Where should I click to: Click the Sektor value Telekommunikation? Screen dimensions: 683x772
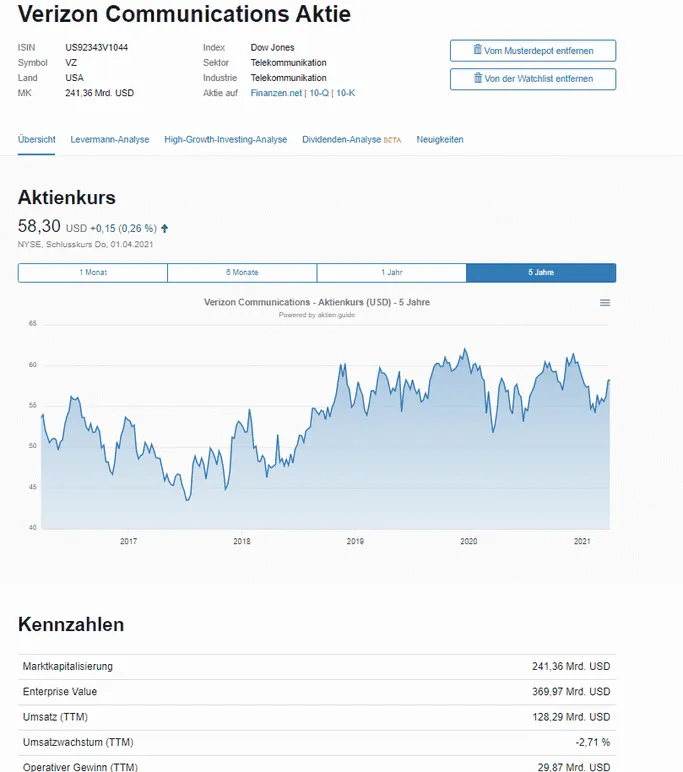click(x=289, y=63)
